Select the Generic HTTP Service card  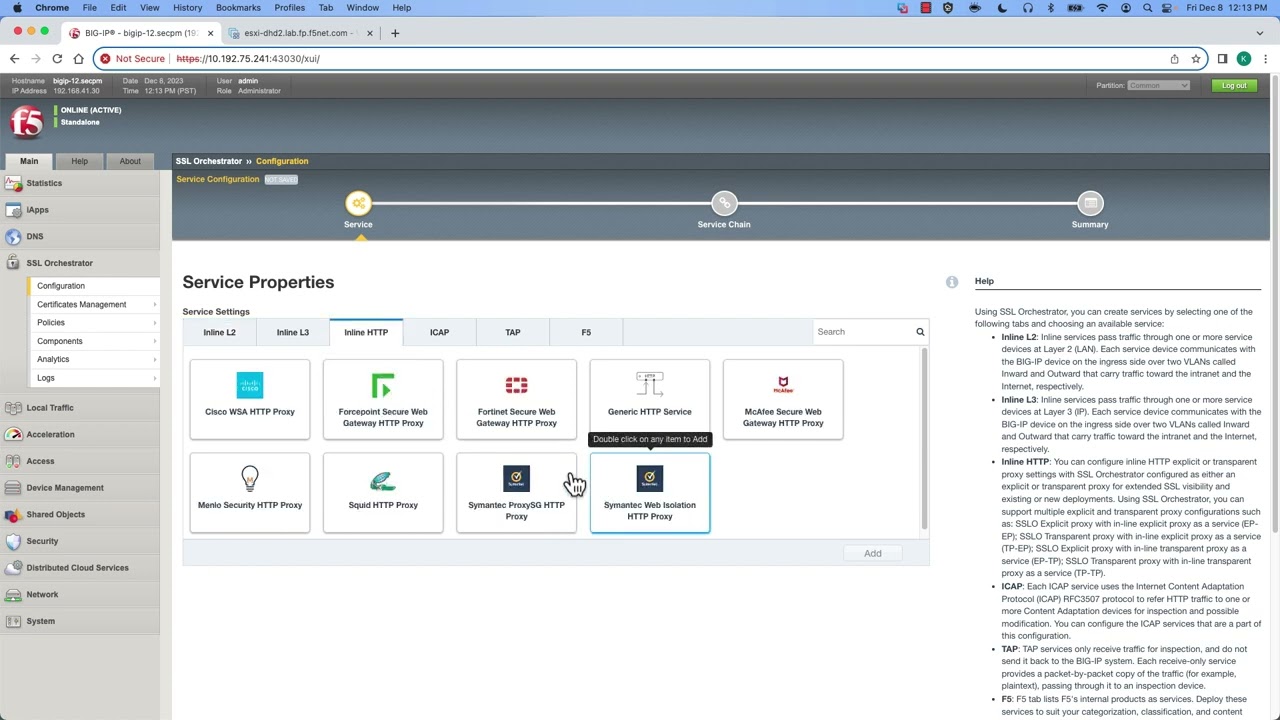click(650, 399)
